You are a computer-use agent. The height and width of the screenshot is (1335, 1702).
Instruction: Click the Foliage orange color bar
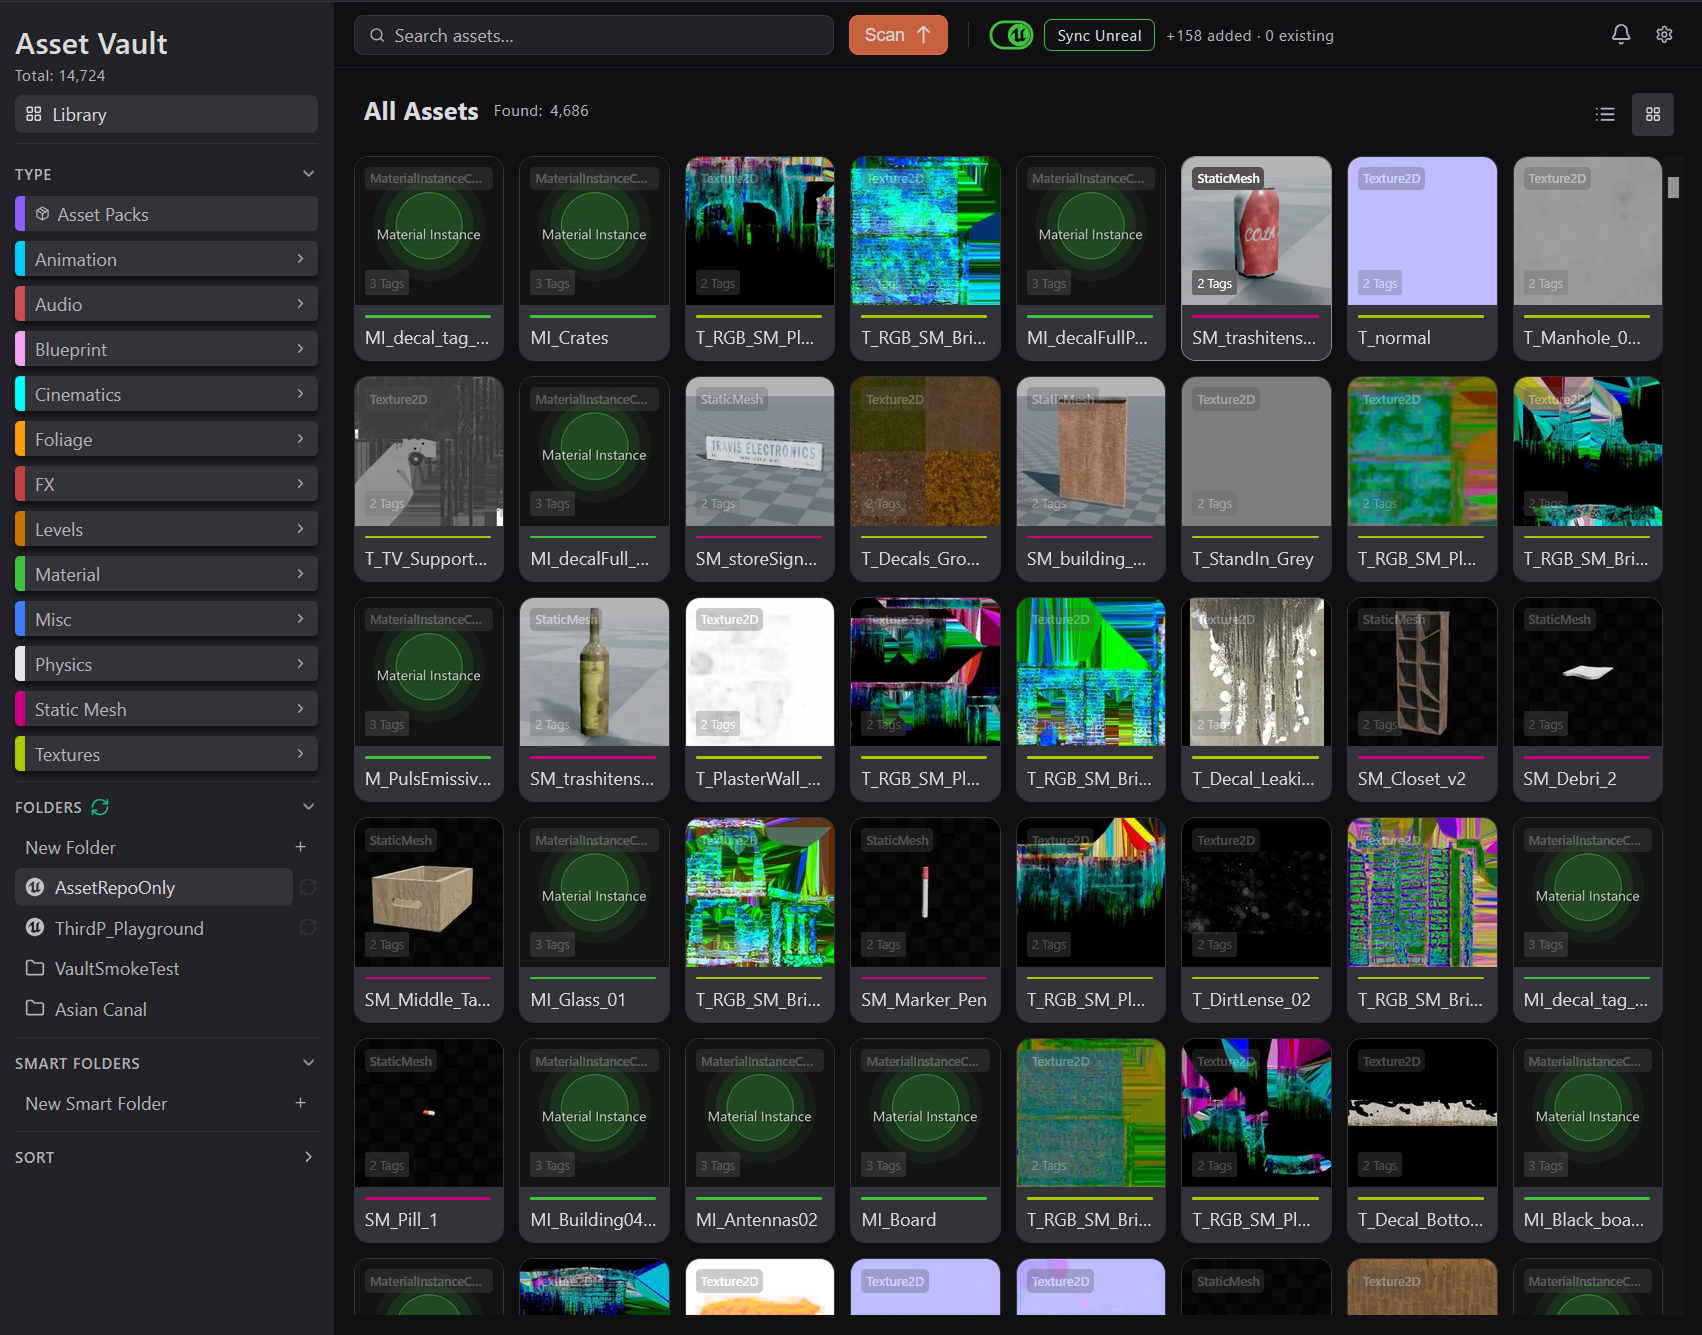point(20,439)
